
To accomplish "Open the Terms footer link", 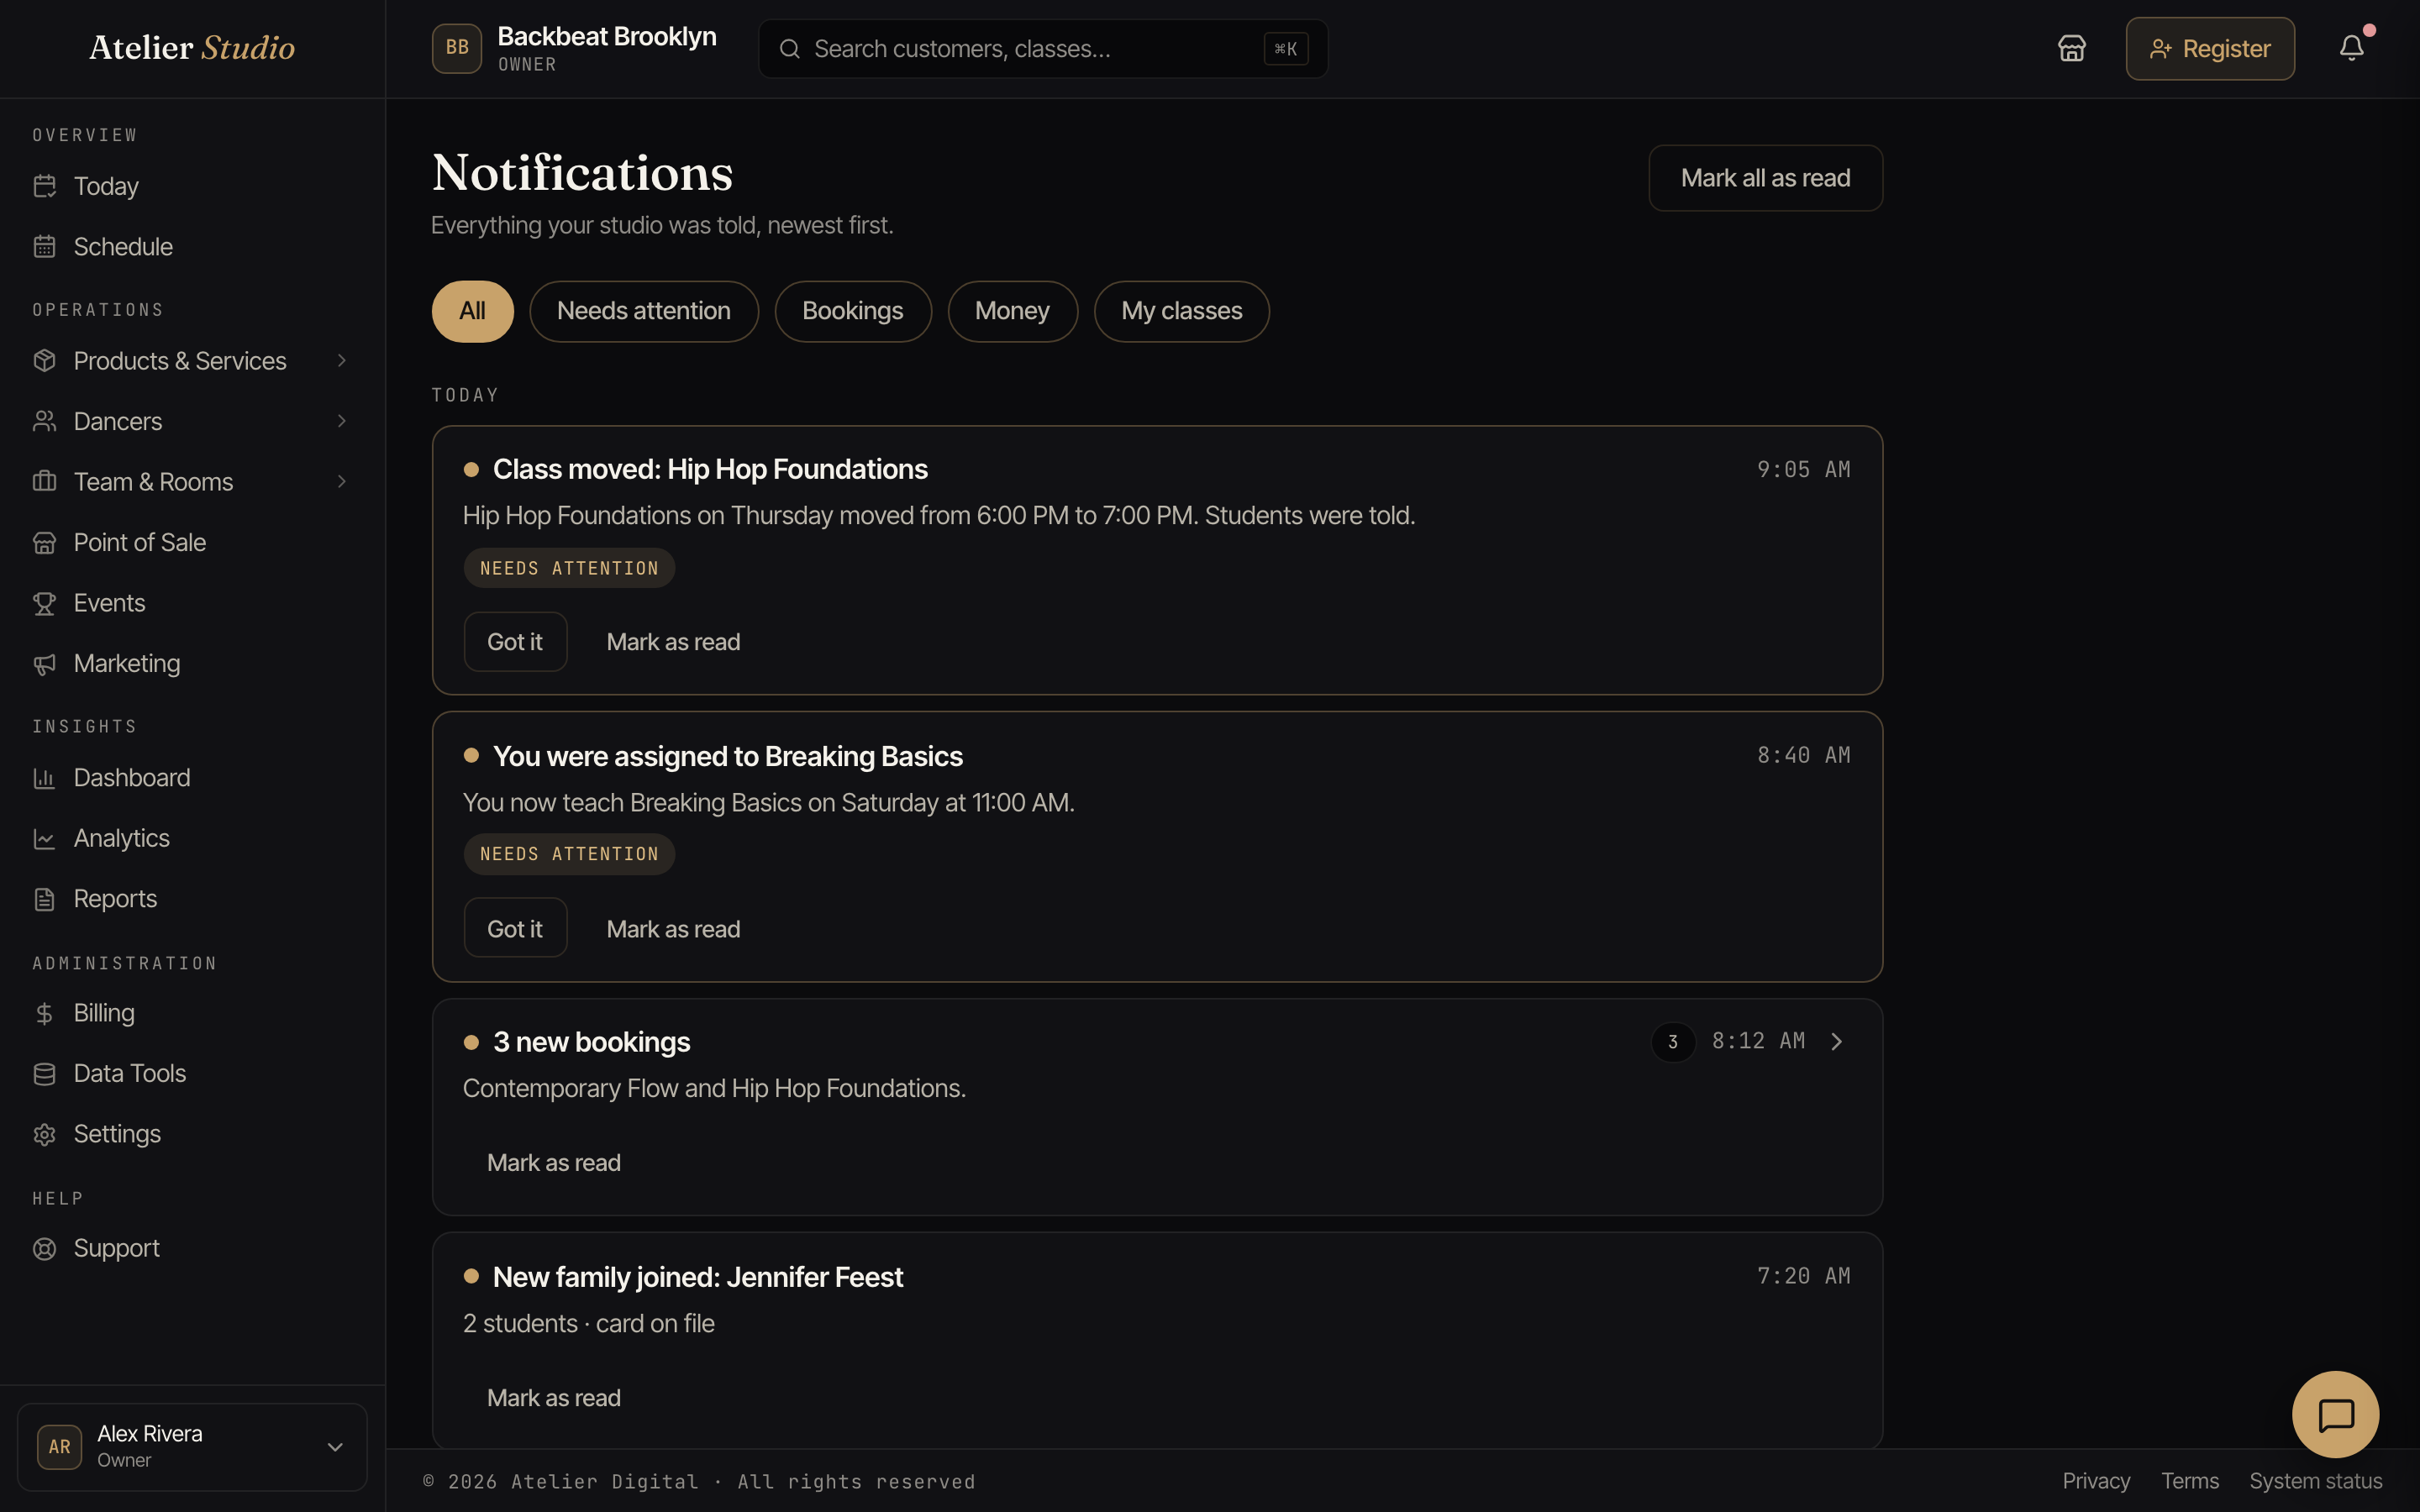I will 2190,1481.
